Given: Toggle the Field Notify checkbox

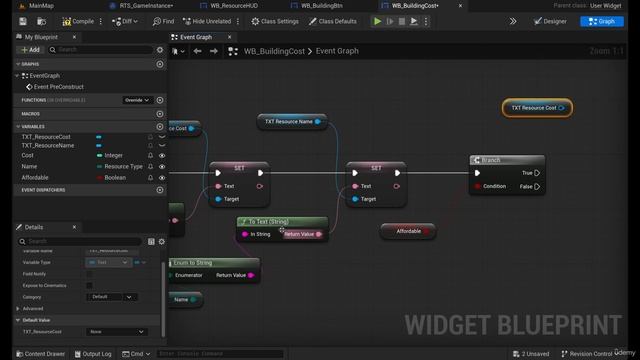Looking at the screenshot, I should point(89,274).
